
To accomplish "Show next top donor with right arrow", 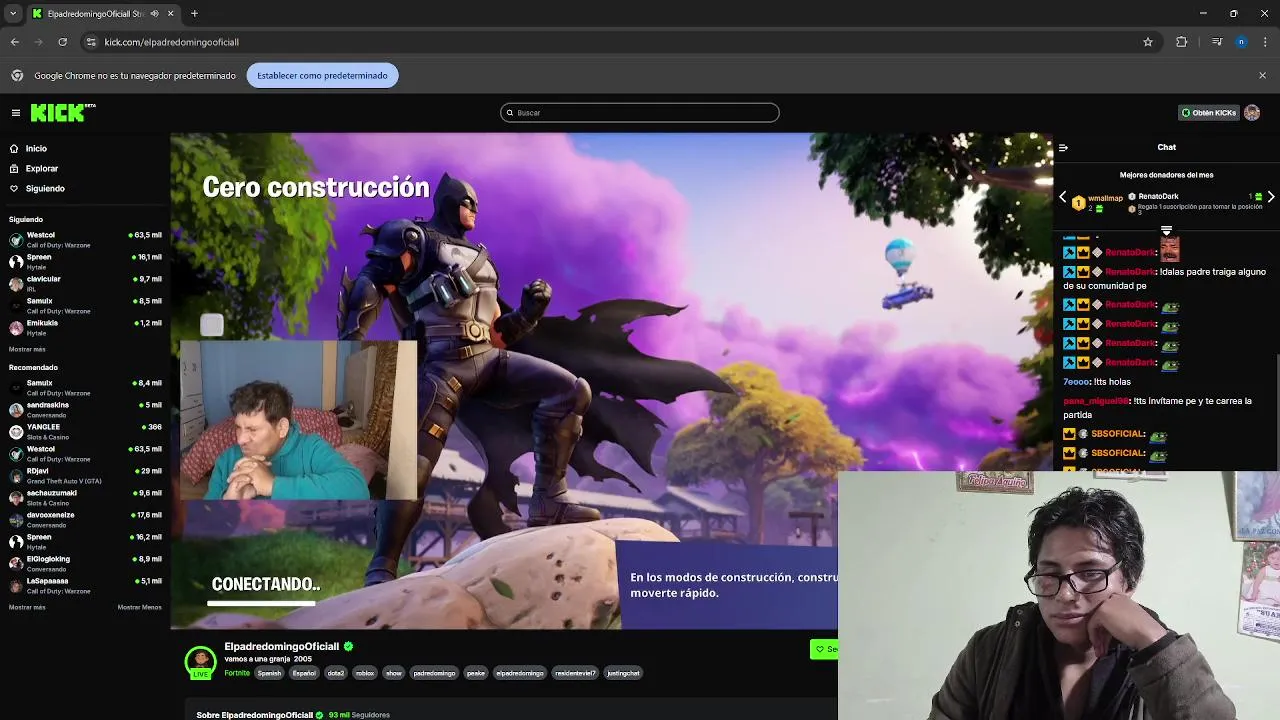I will coord(1271,198).
